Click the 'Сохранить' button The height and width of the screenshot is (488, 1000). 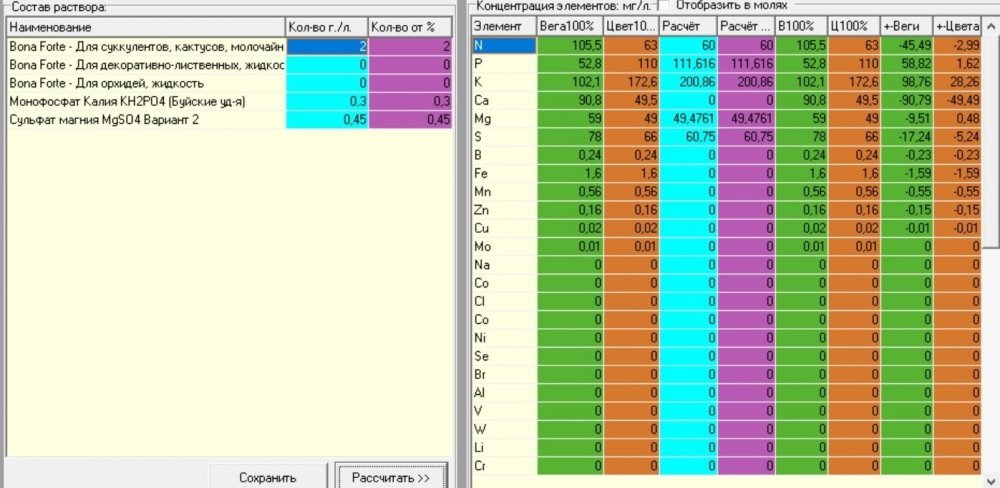tap(268, 477)
